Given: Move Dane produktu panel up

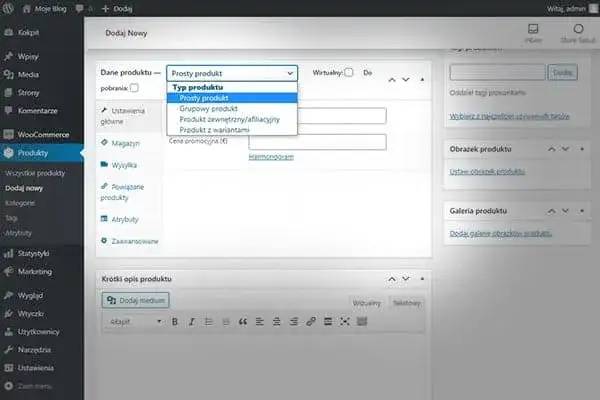Looking at the screenshot, I should [x=392, y=80].
